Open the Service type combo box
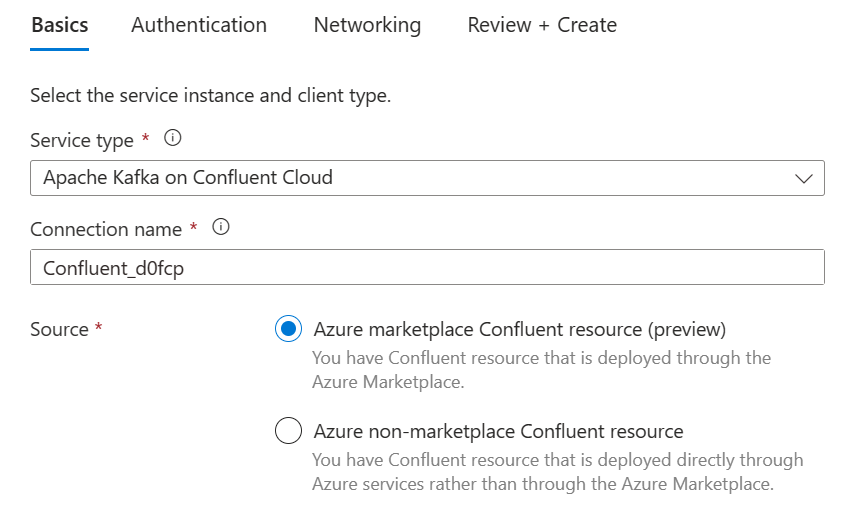854x513 pixels. click(427, 178)
